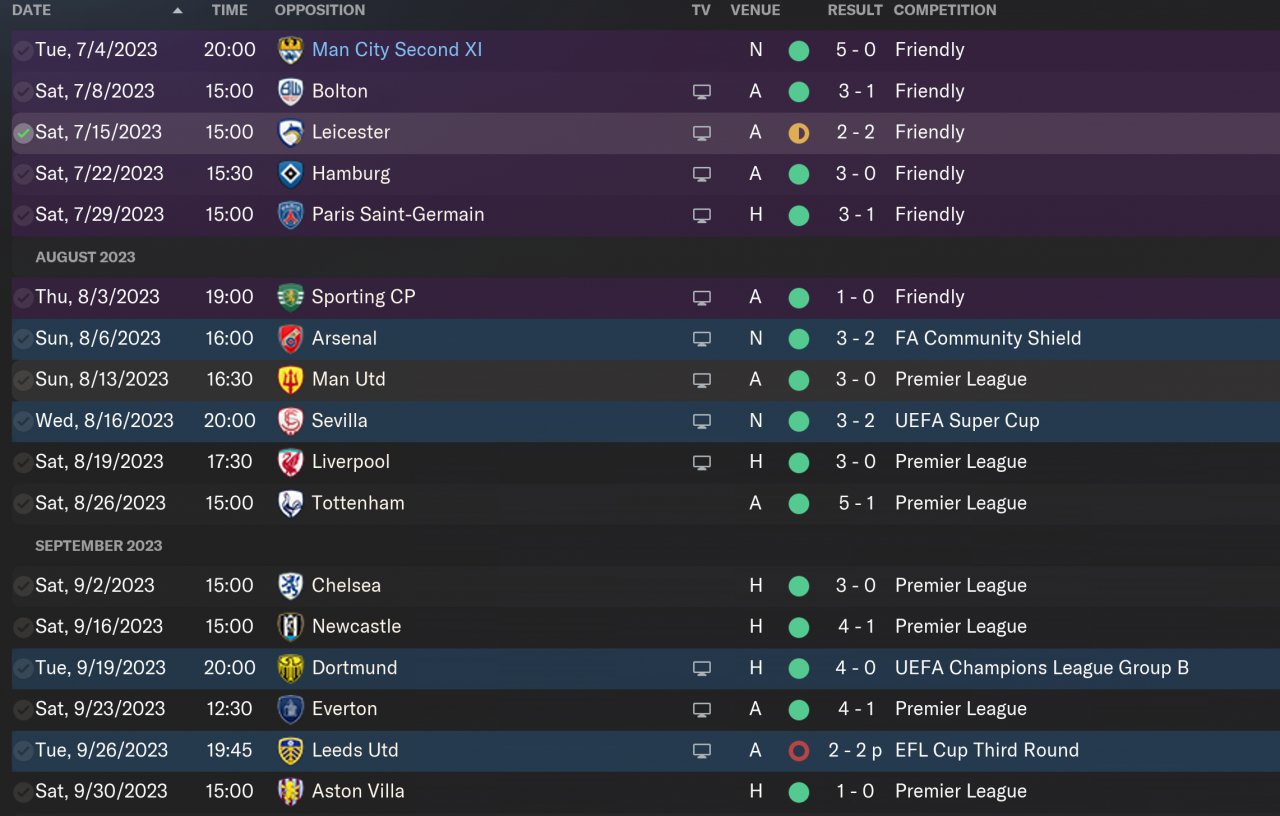Sort fixtures by Opposition column header
Viewport: 1280px width, 816px height.
pyautogui.click(x=320, y=10)
